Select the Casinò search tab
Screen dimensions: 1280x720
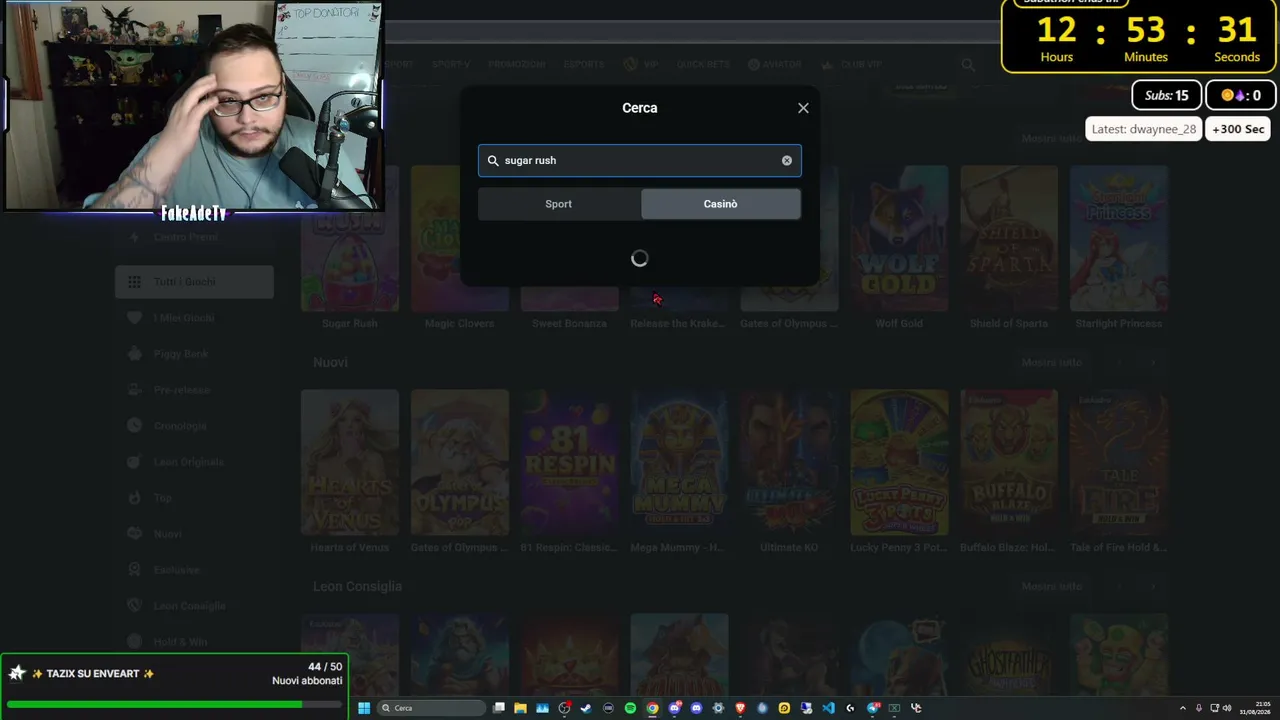[x=720, y=204]
